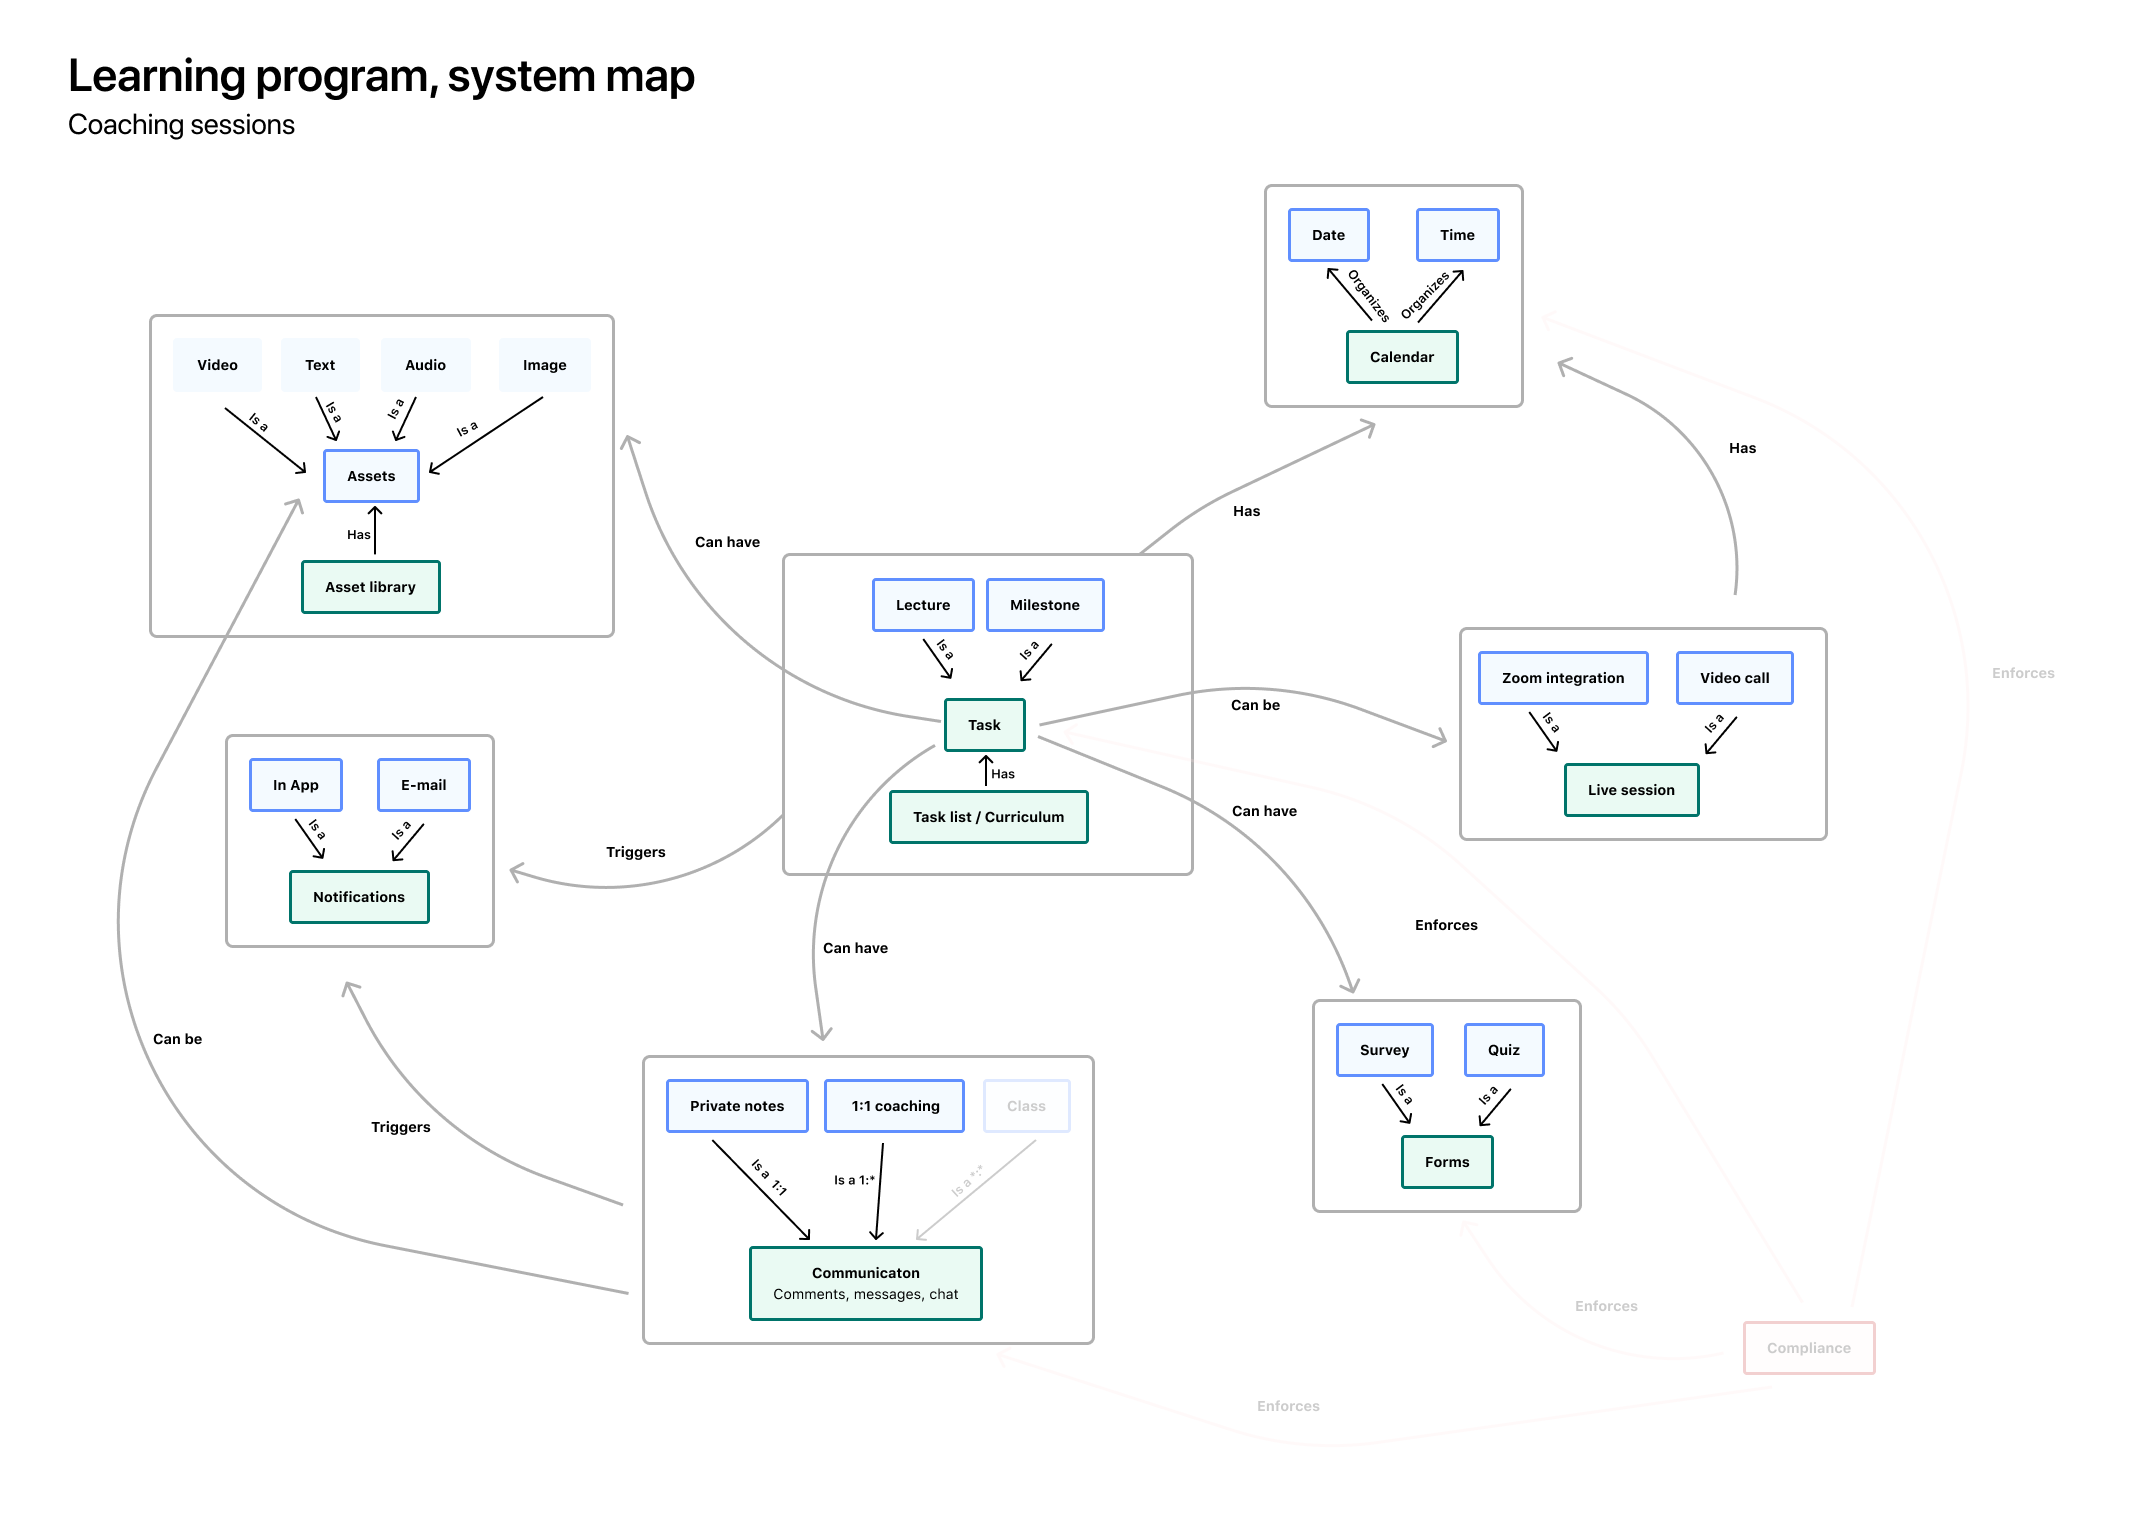Click the Communicaton comments box

pyautogui.click(x=865, y=1283)
